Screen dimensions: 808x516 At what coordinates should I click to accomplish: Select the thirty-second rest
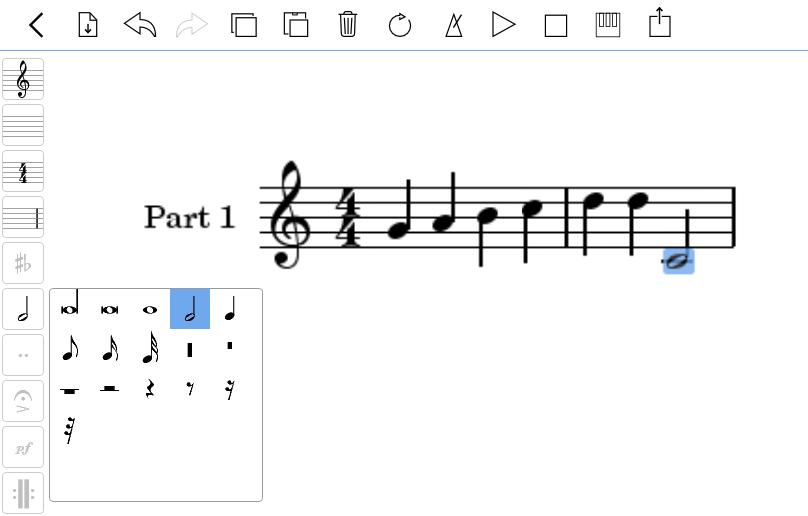(x=70, y=429)
